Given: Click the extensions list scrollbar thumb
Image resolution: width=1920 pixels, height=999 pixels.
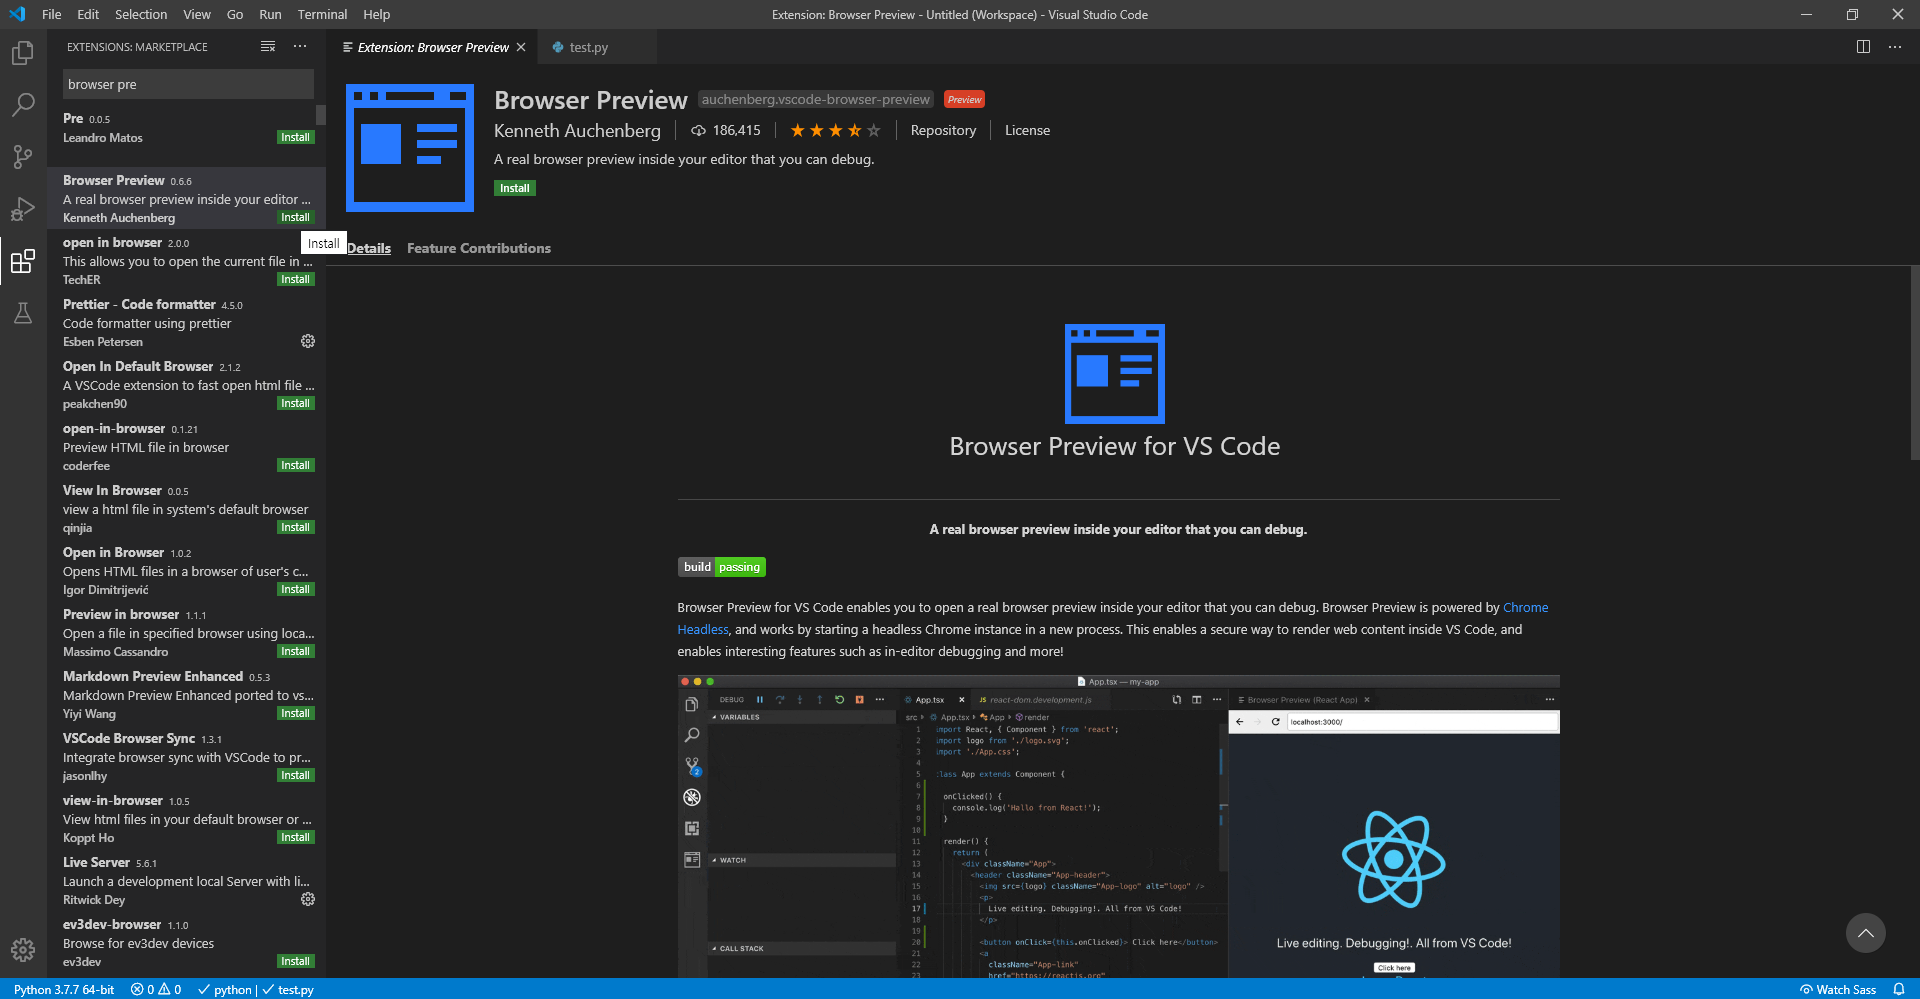Looking at the screenshot, I should [x=321, y=113].
